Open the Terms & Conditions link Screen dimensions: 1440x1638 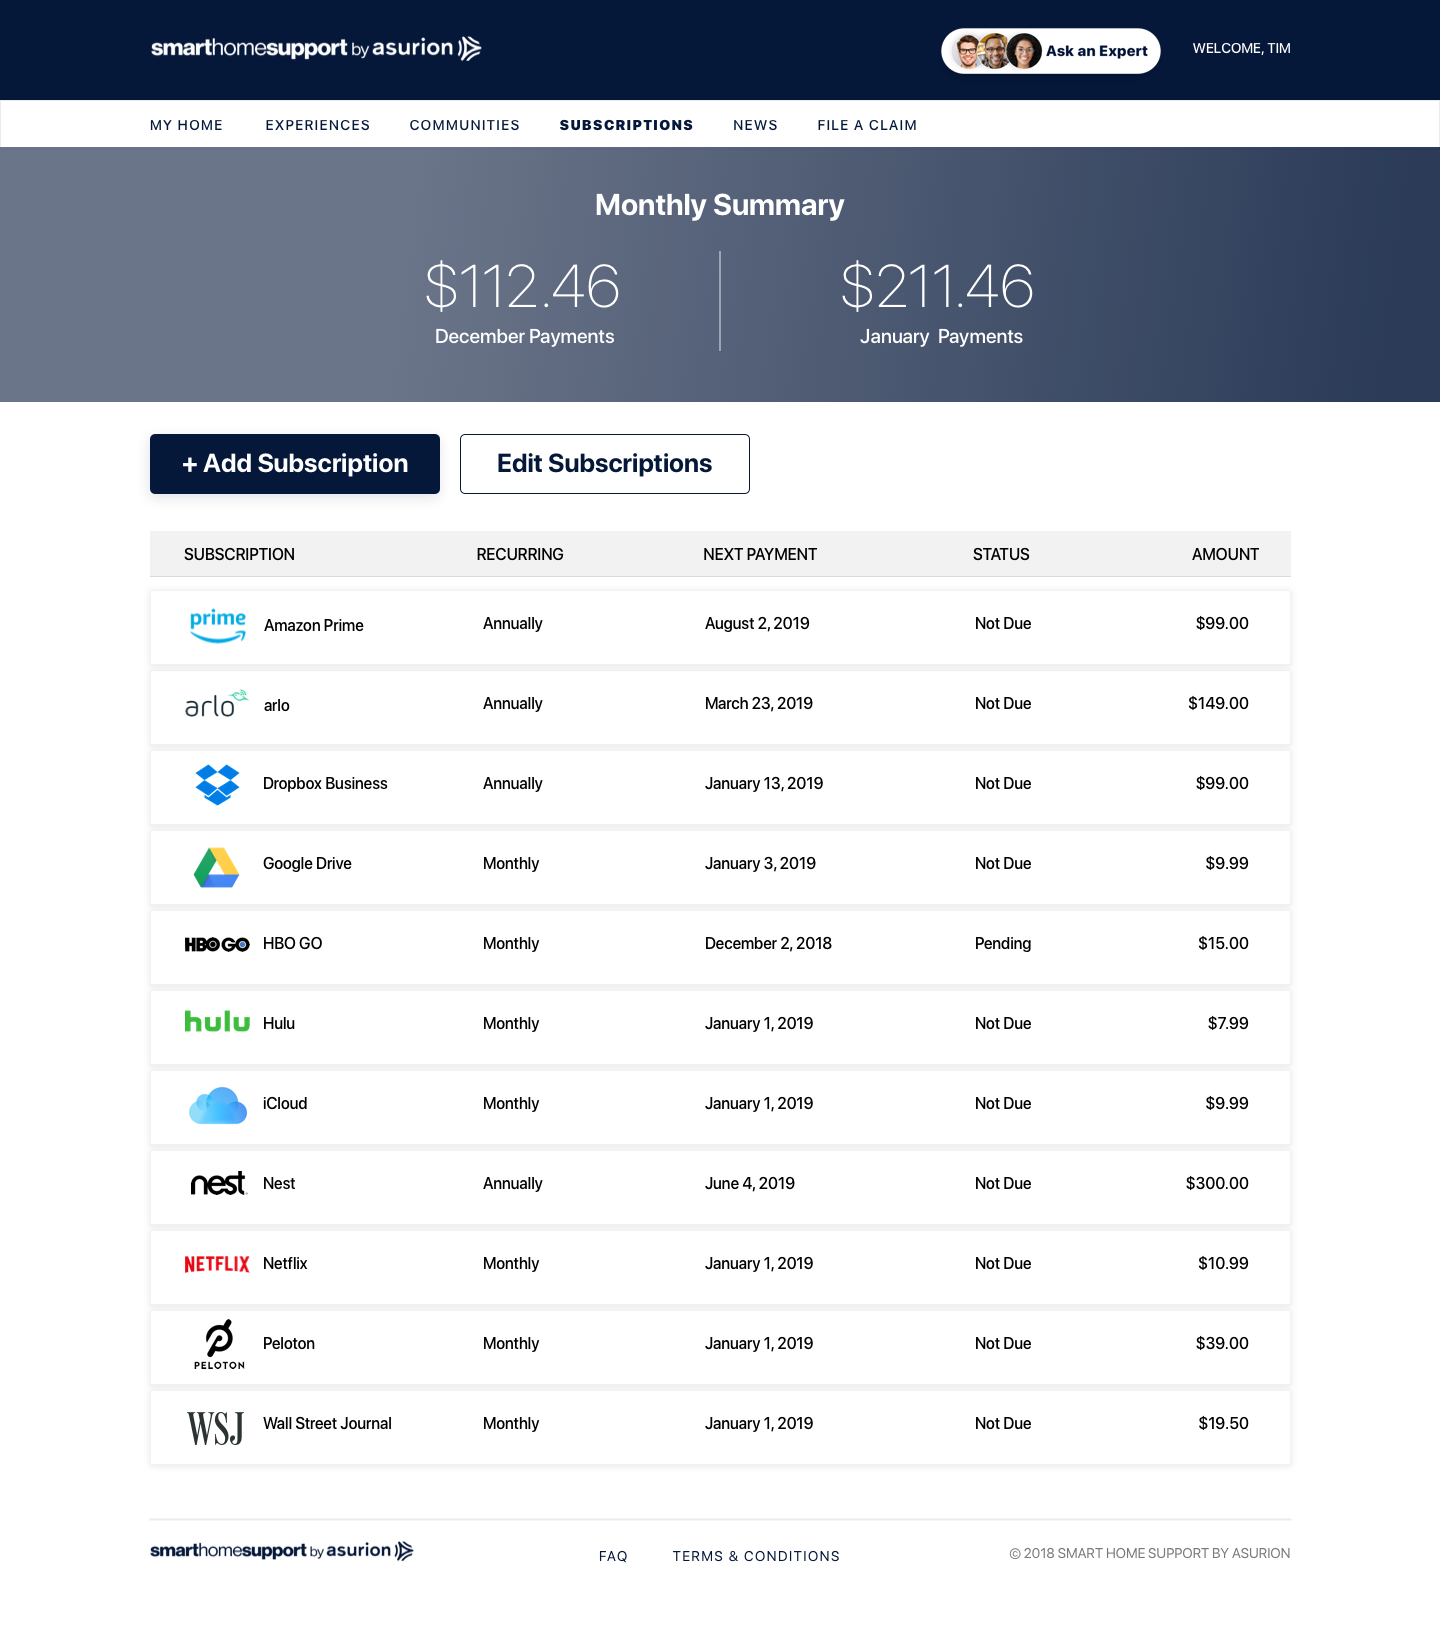pos(756,1556)
